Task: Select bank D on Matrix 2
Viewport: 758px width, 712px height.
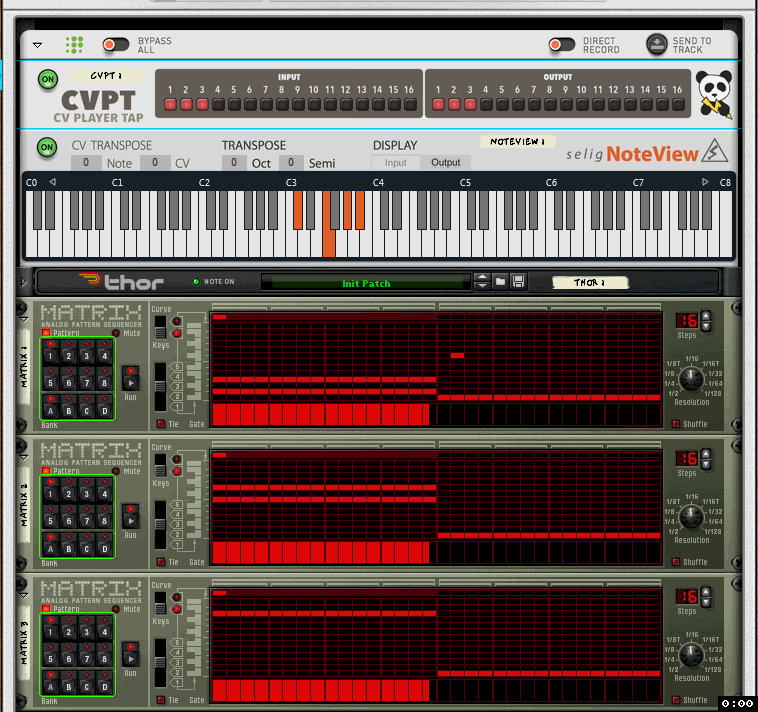Action: pos(104,544)
